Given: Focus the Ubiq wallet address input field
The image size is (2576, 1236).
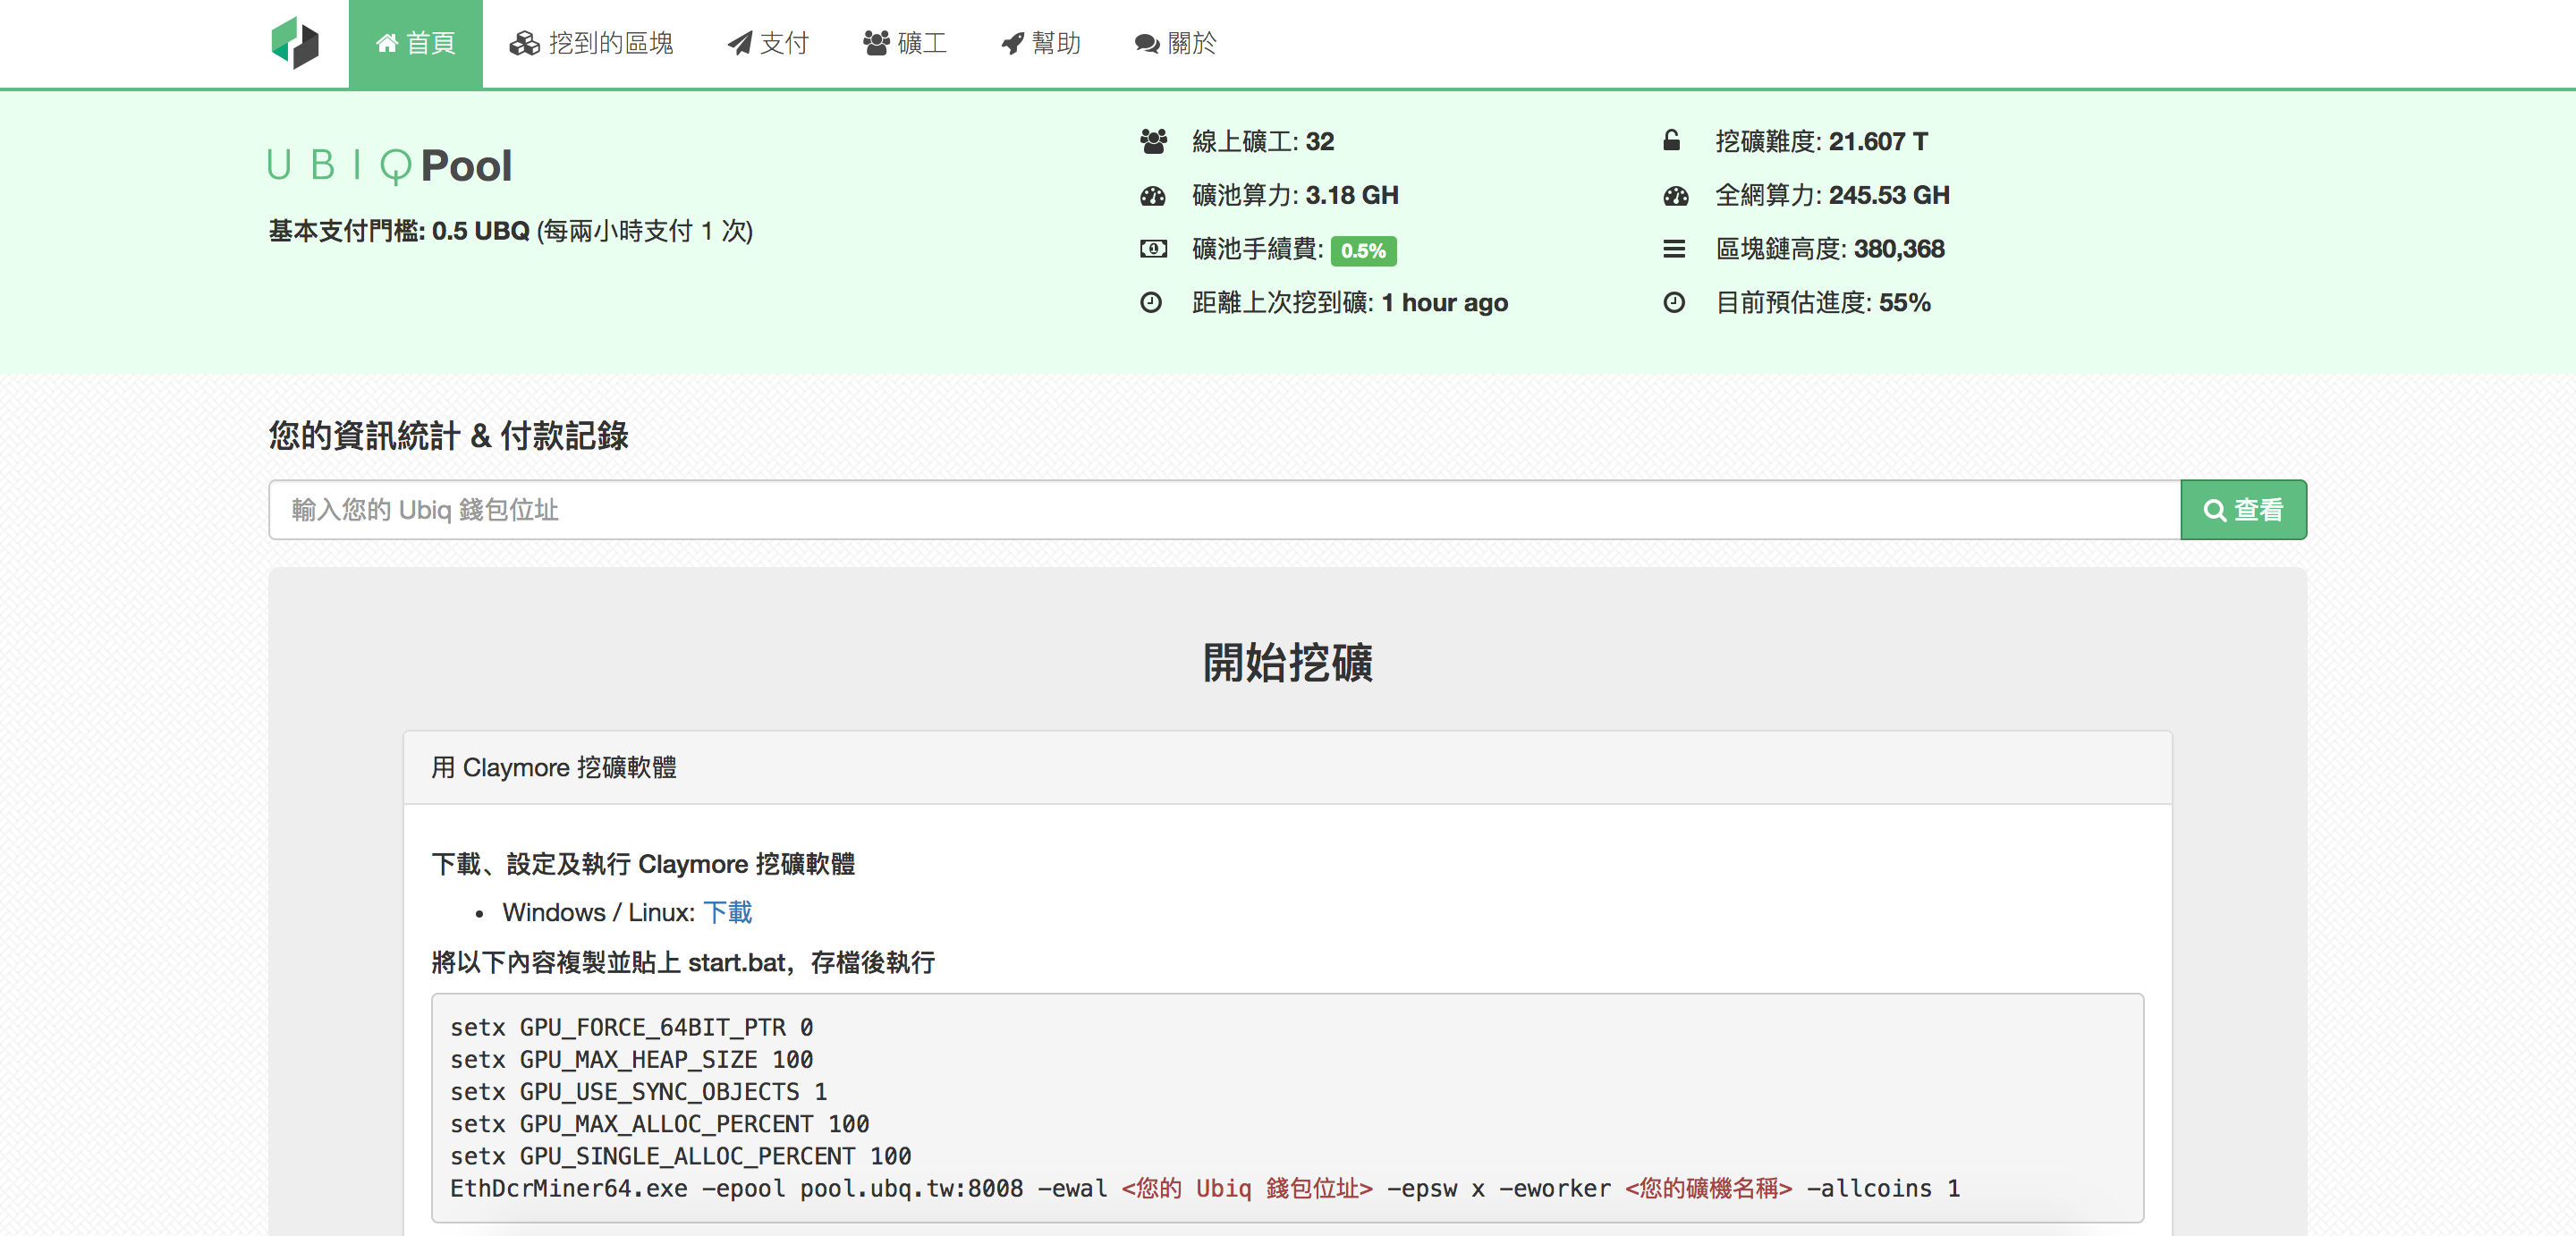Looking at the screenshot, I should click(1224, 510).
